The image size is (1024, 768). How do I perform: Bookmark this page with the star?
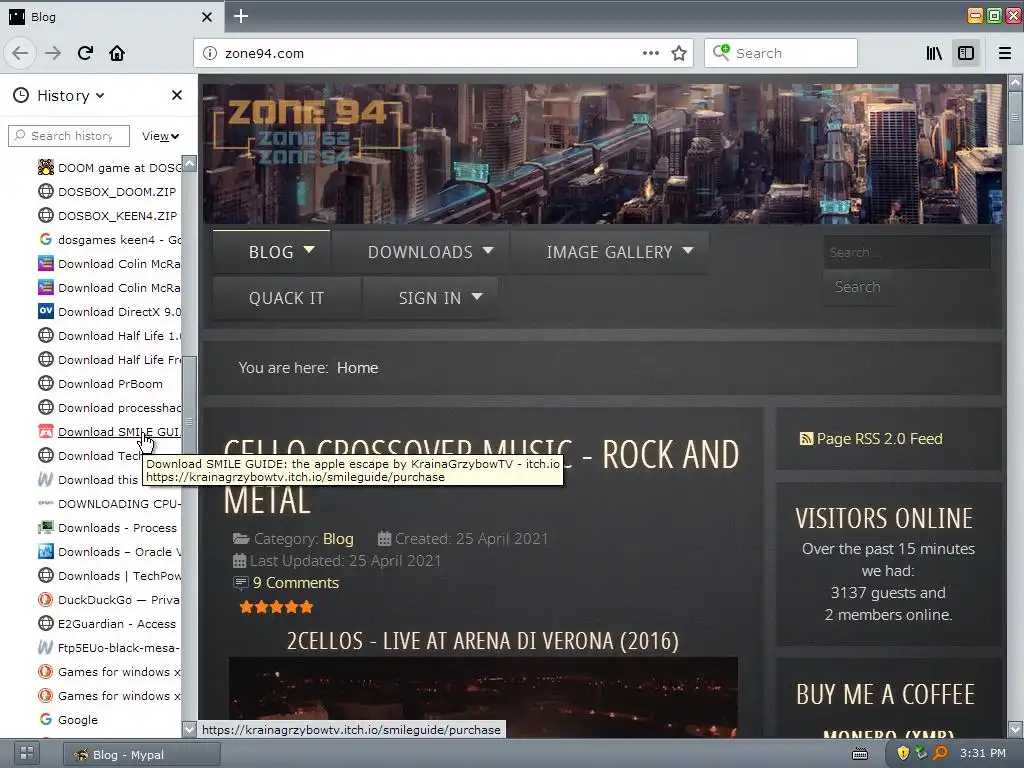pos(679,53)
